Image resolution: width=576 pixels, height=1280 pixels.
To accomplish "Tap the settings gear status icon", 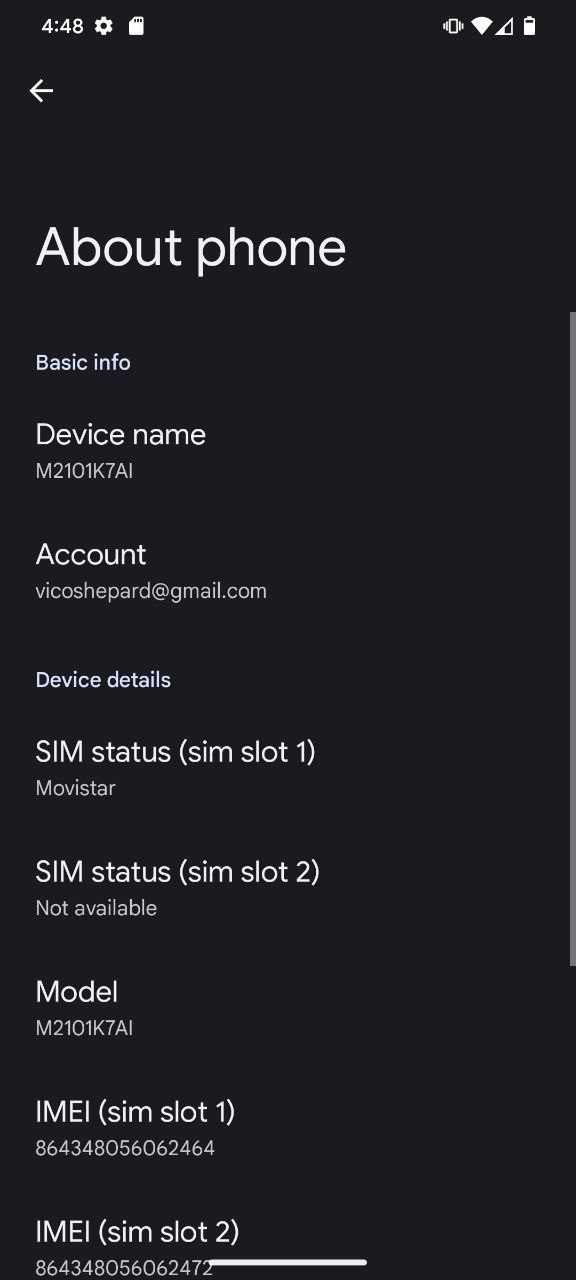I will coord(104,26).
